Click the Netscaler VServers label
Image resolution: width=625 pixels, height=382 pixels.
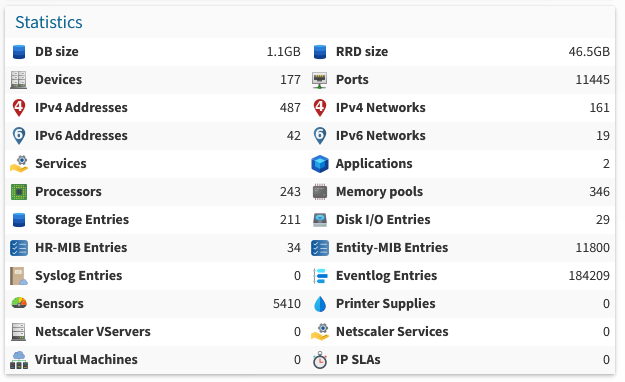pyautogui.click(x=93, y=332)
